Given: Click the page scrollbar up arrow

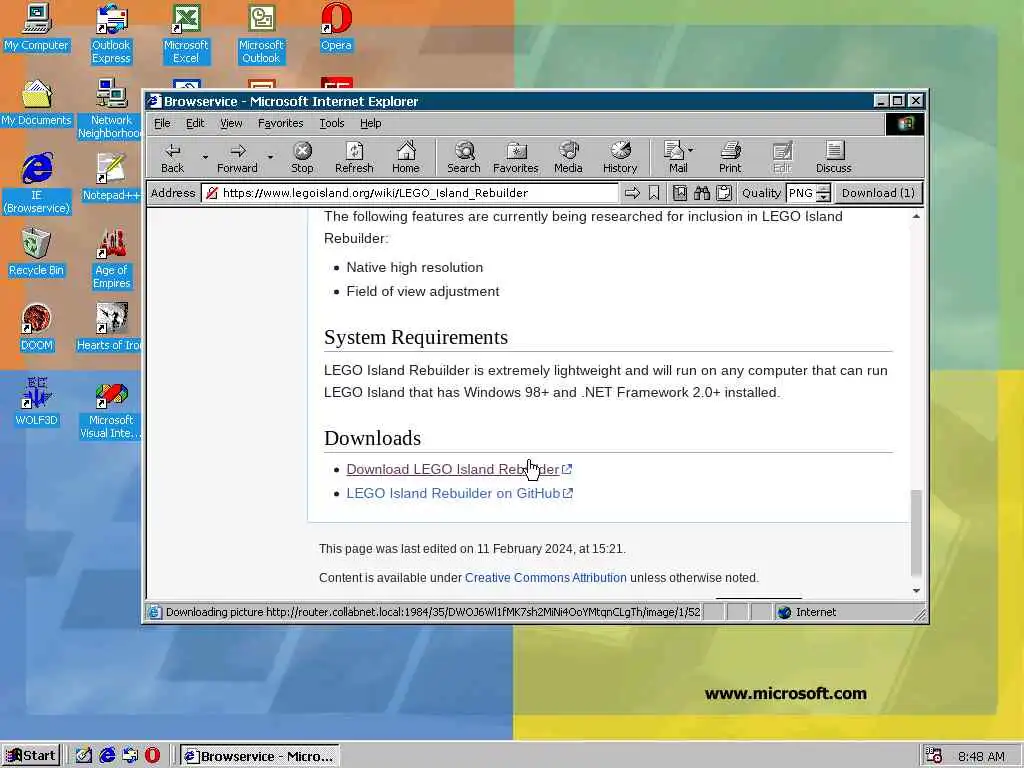Looking at the screenshot, I should [916, 216].
